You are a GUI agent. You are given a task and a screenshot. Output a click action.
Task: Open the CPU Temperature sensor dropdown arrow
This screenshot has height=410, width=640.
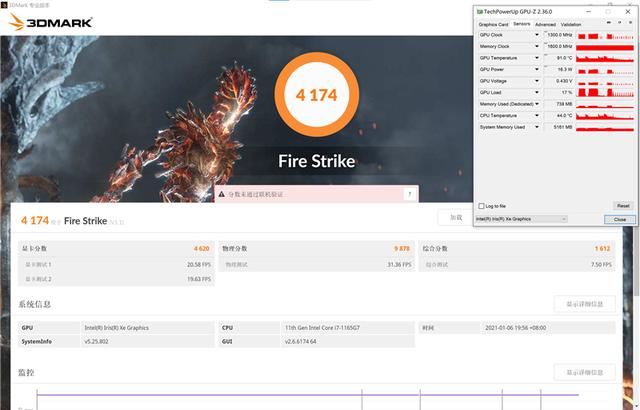click(x=537, y=115)
